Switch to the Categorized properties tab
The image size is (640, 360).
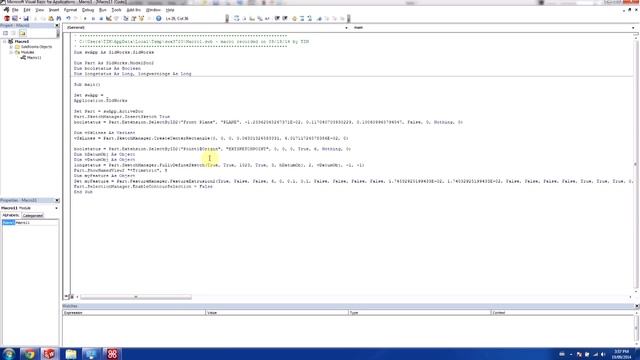pyautogui.click(x=33, y=215)
